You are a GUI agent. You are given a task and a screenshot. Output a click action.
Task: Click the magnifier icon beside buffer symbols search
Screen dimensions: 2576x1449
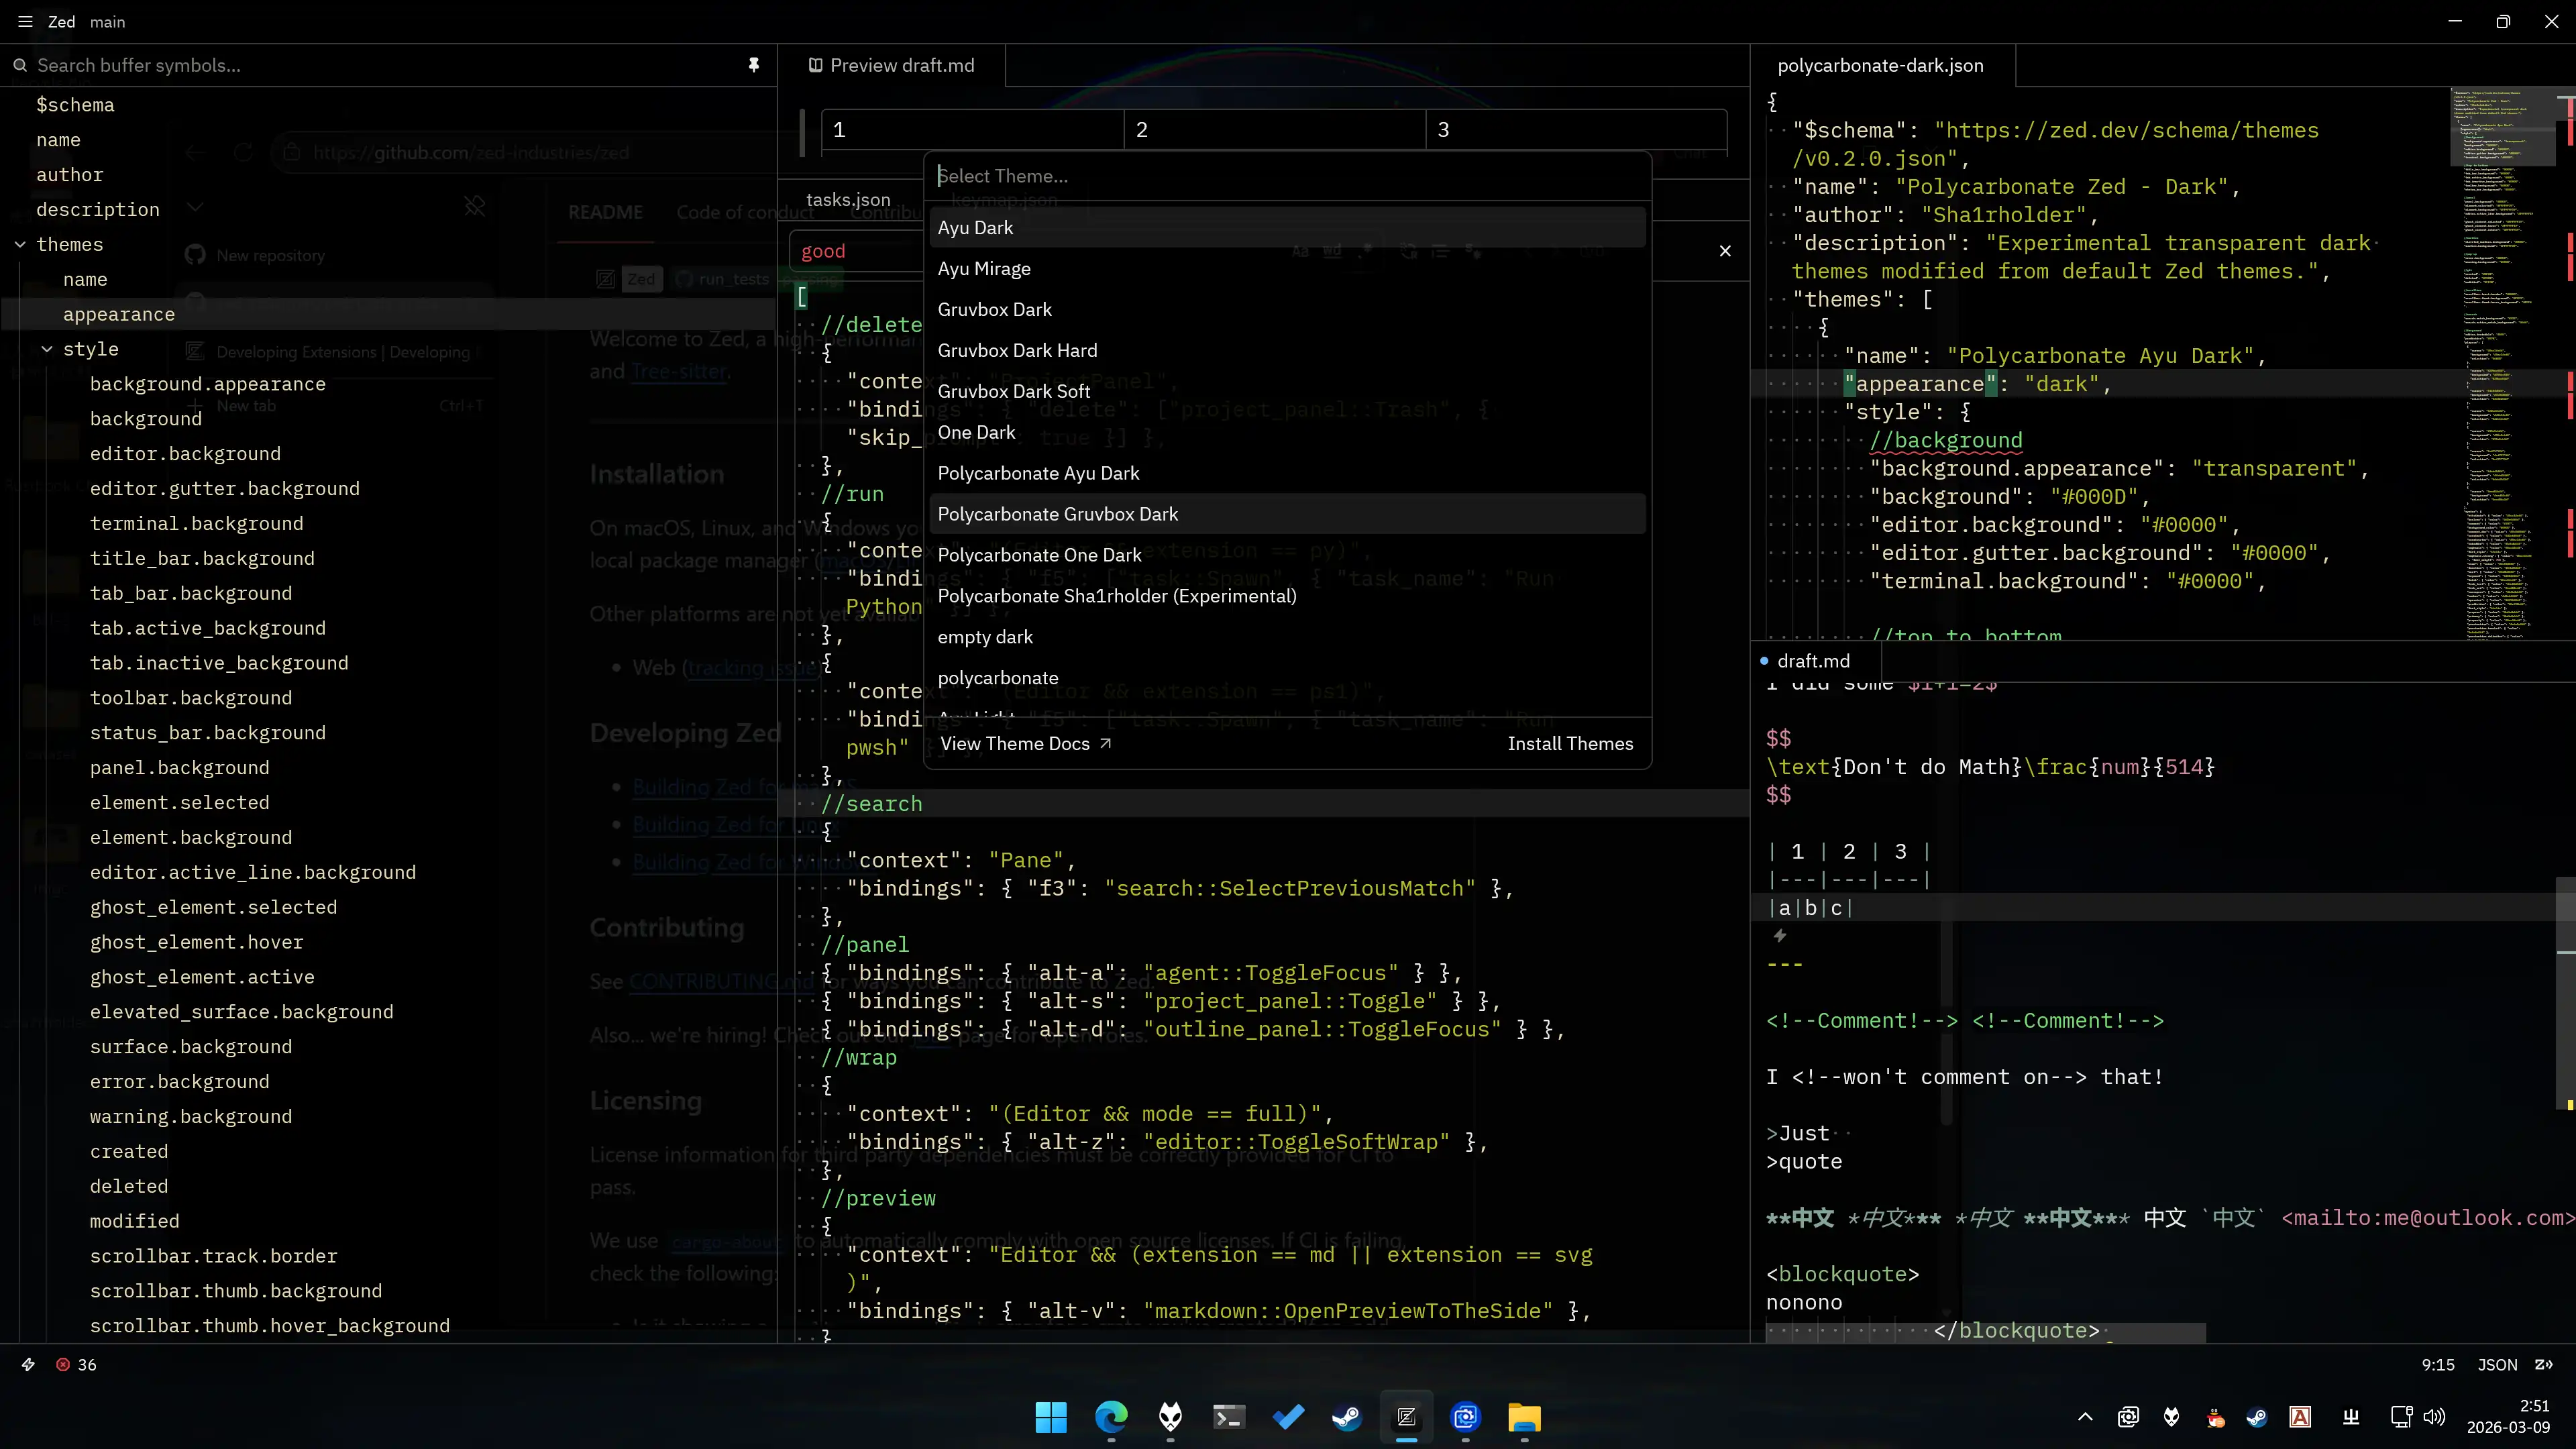coord(19,65)
